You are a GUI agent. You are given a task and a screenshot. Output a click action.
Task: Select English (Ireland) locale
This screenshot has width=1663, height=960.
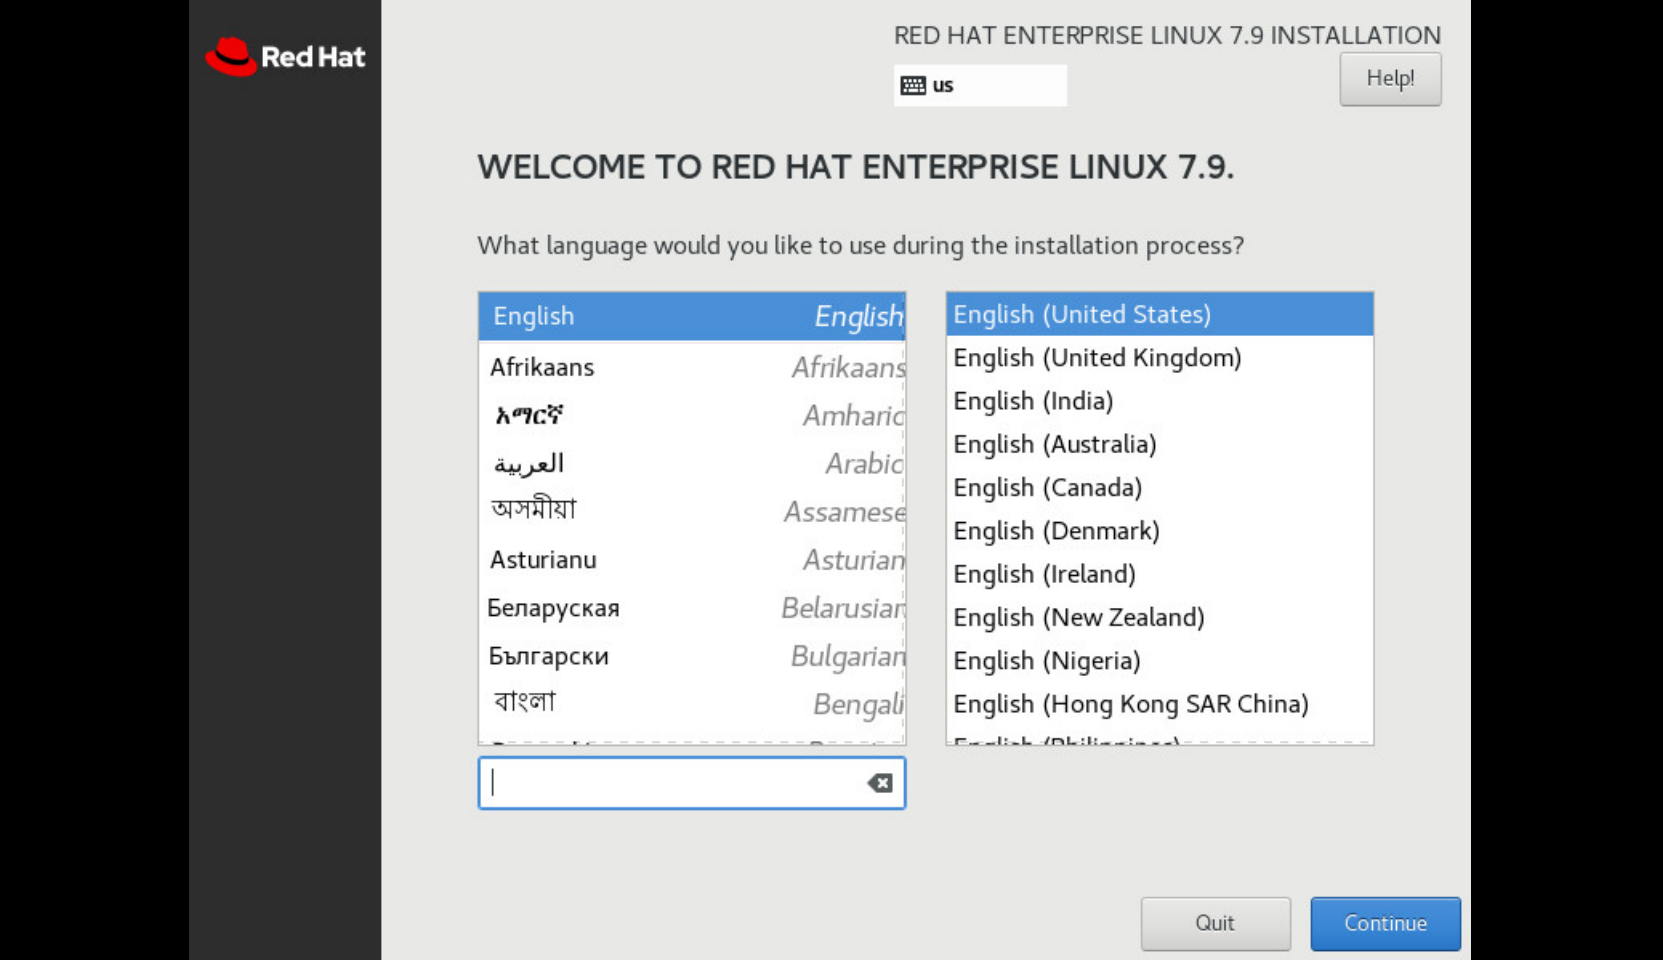[x=1160, y=574]
